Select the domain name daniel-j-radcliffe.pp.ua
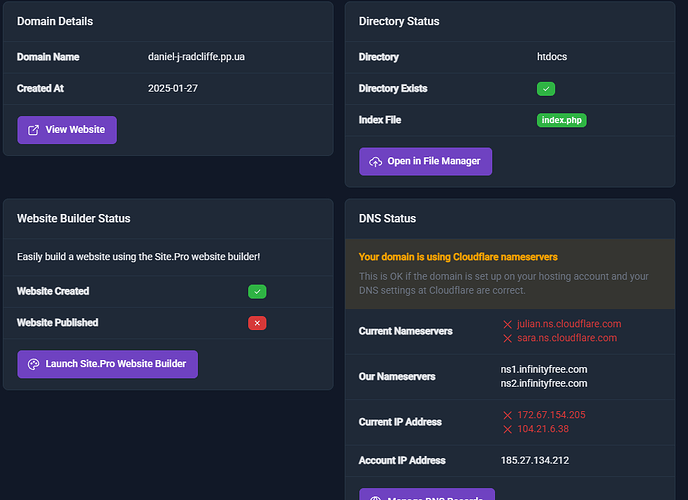This screenshot has width=688, height=500. pos(196,57)
